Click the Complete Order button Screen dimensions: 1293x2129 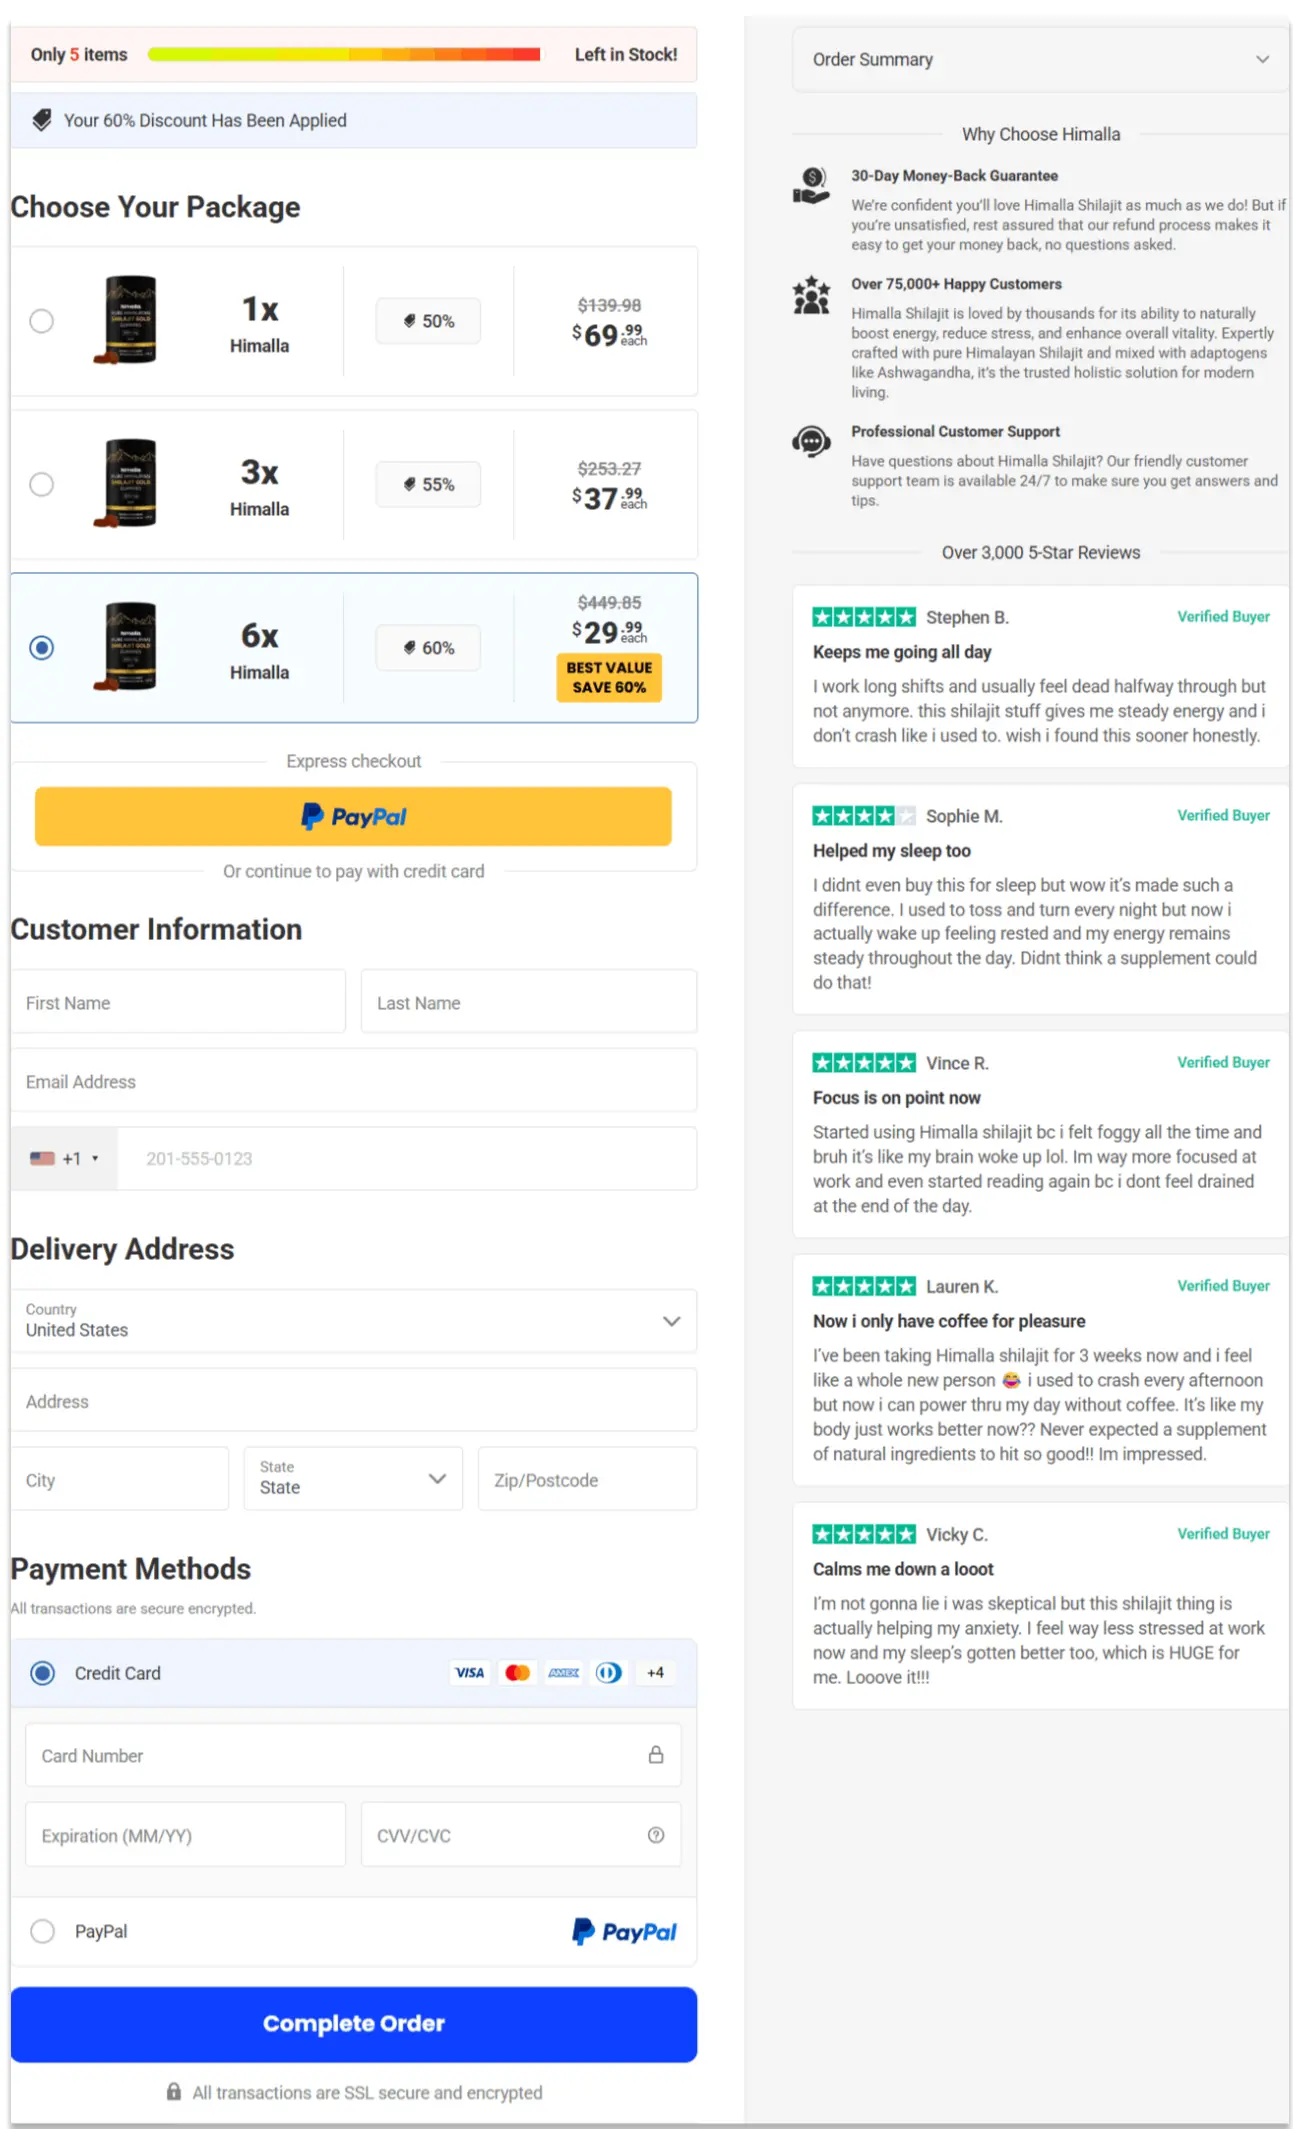[353, 2023]
